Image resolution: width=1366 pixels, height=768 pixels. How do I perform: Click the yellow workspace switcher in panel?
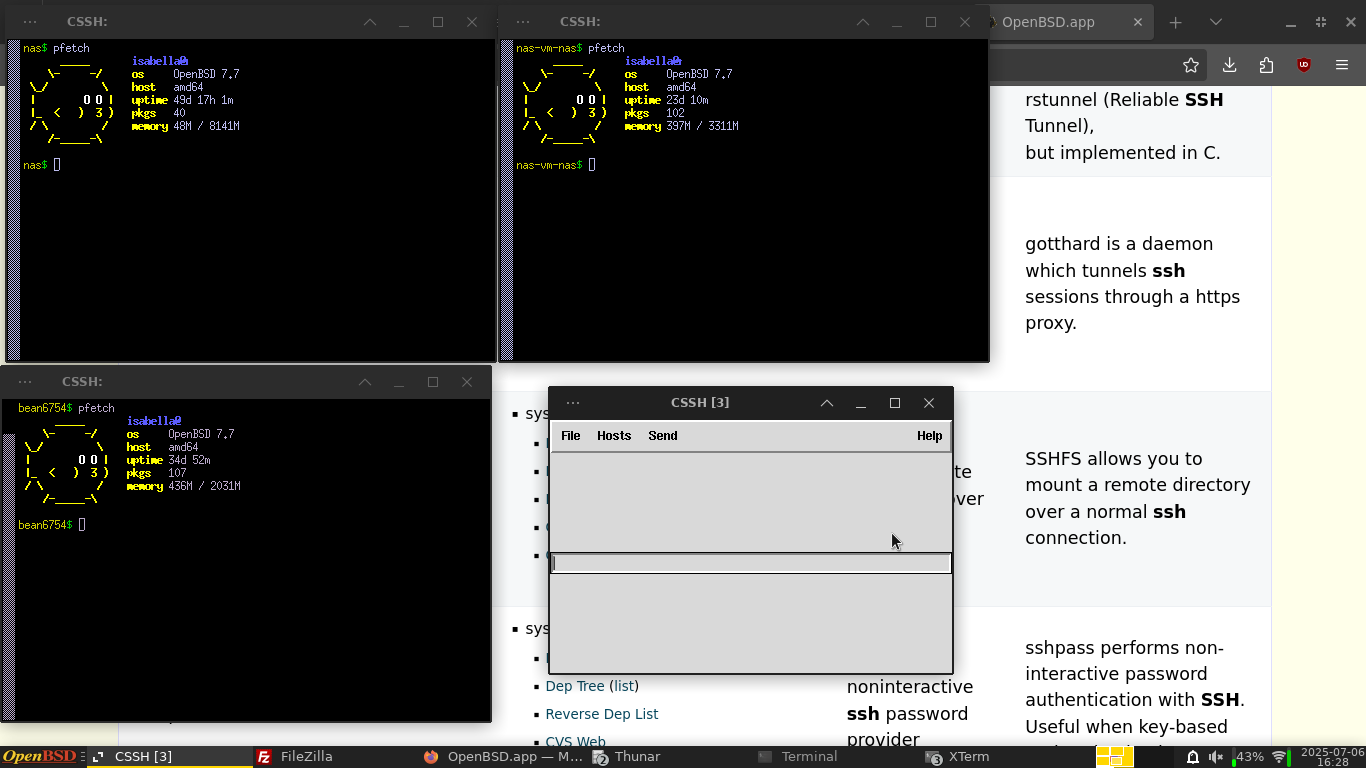point(1115,757)
